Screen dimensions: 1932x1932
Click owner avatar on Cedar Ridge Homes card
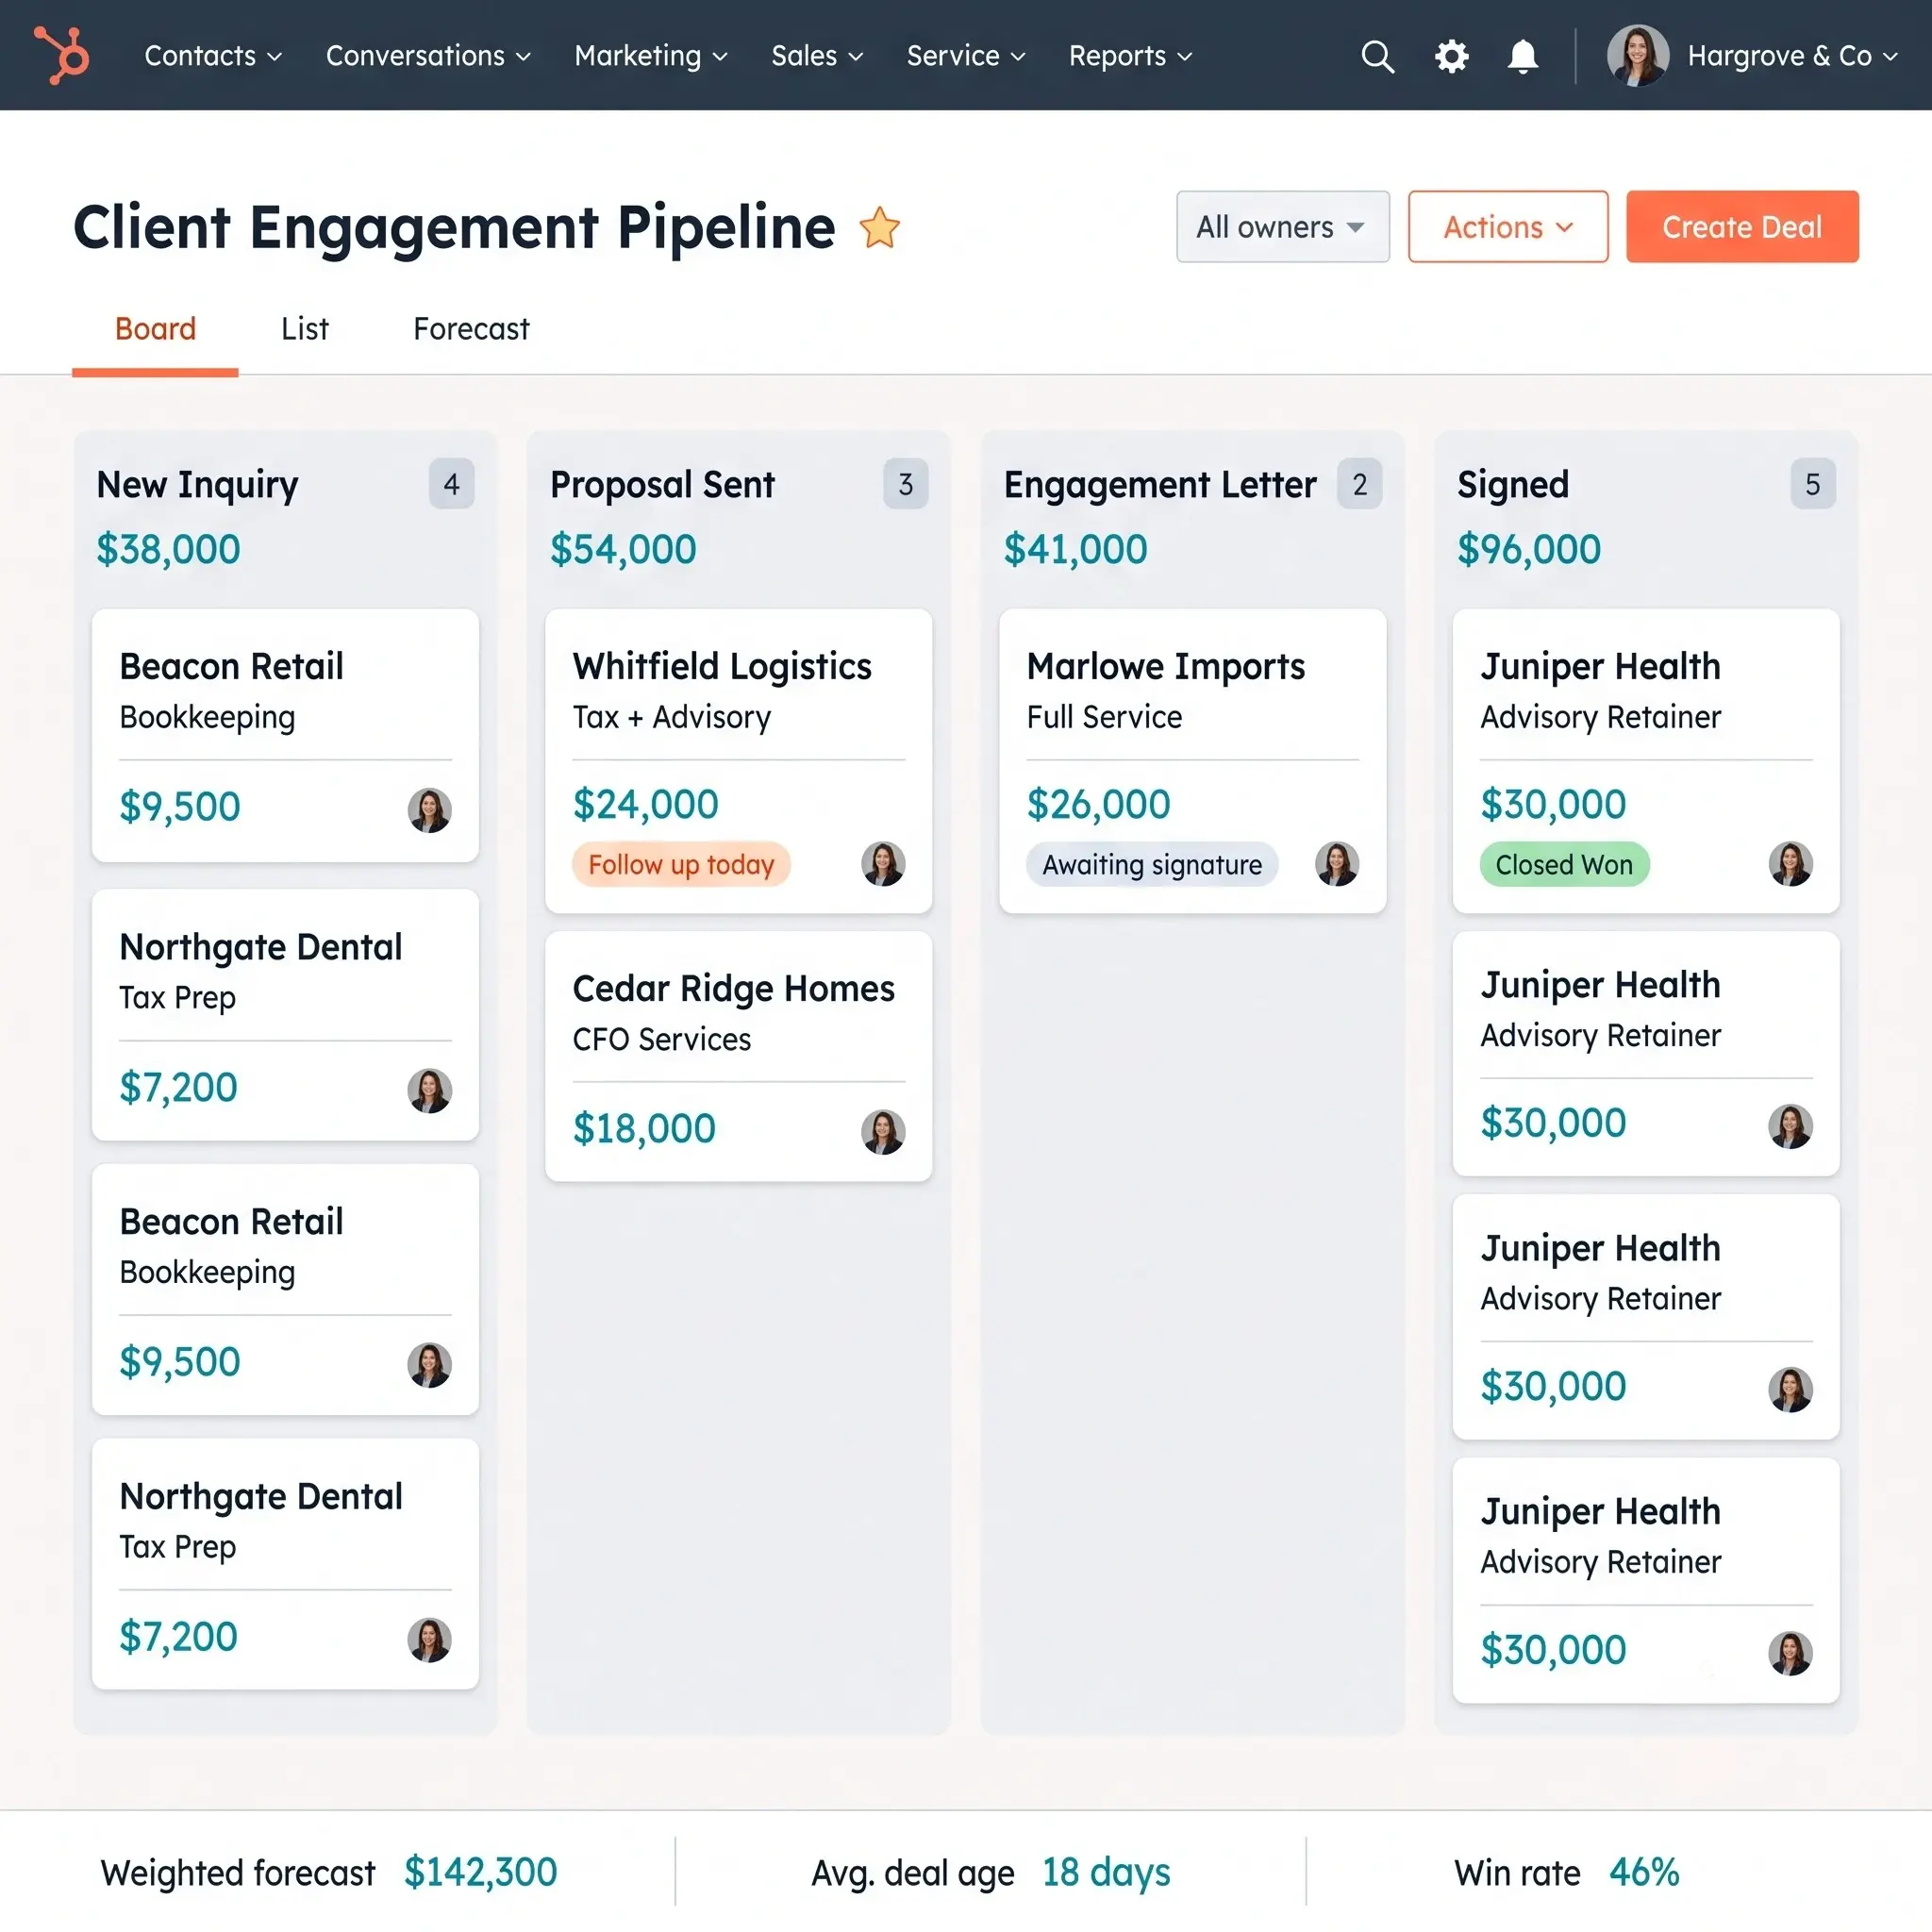coord(883,1132)
